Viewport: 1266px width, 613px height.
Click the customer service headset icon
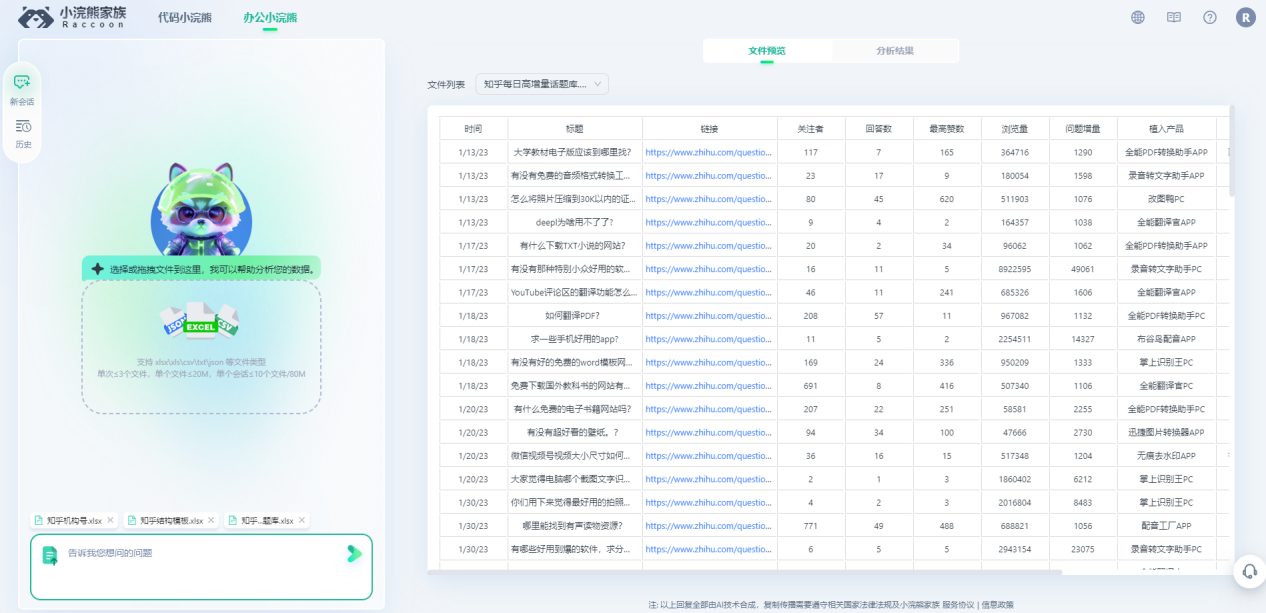(x=1249, y=571)
